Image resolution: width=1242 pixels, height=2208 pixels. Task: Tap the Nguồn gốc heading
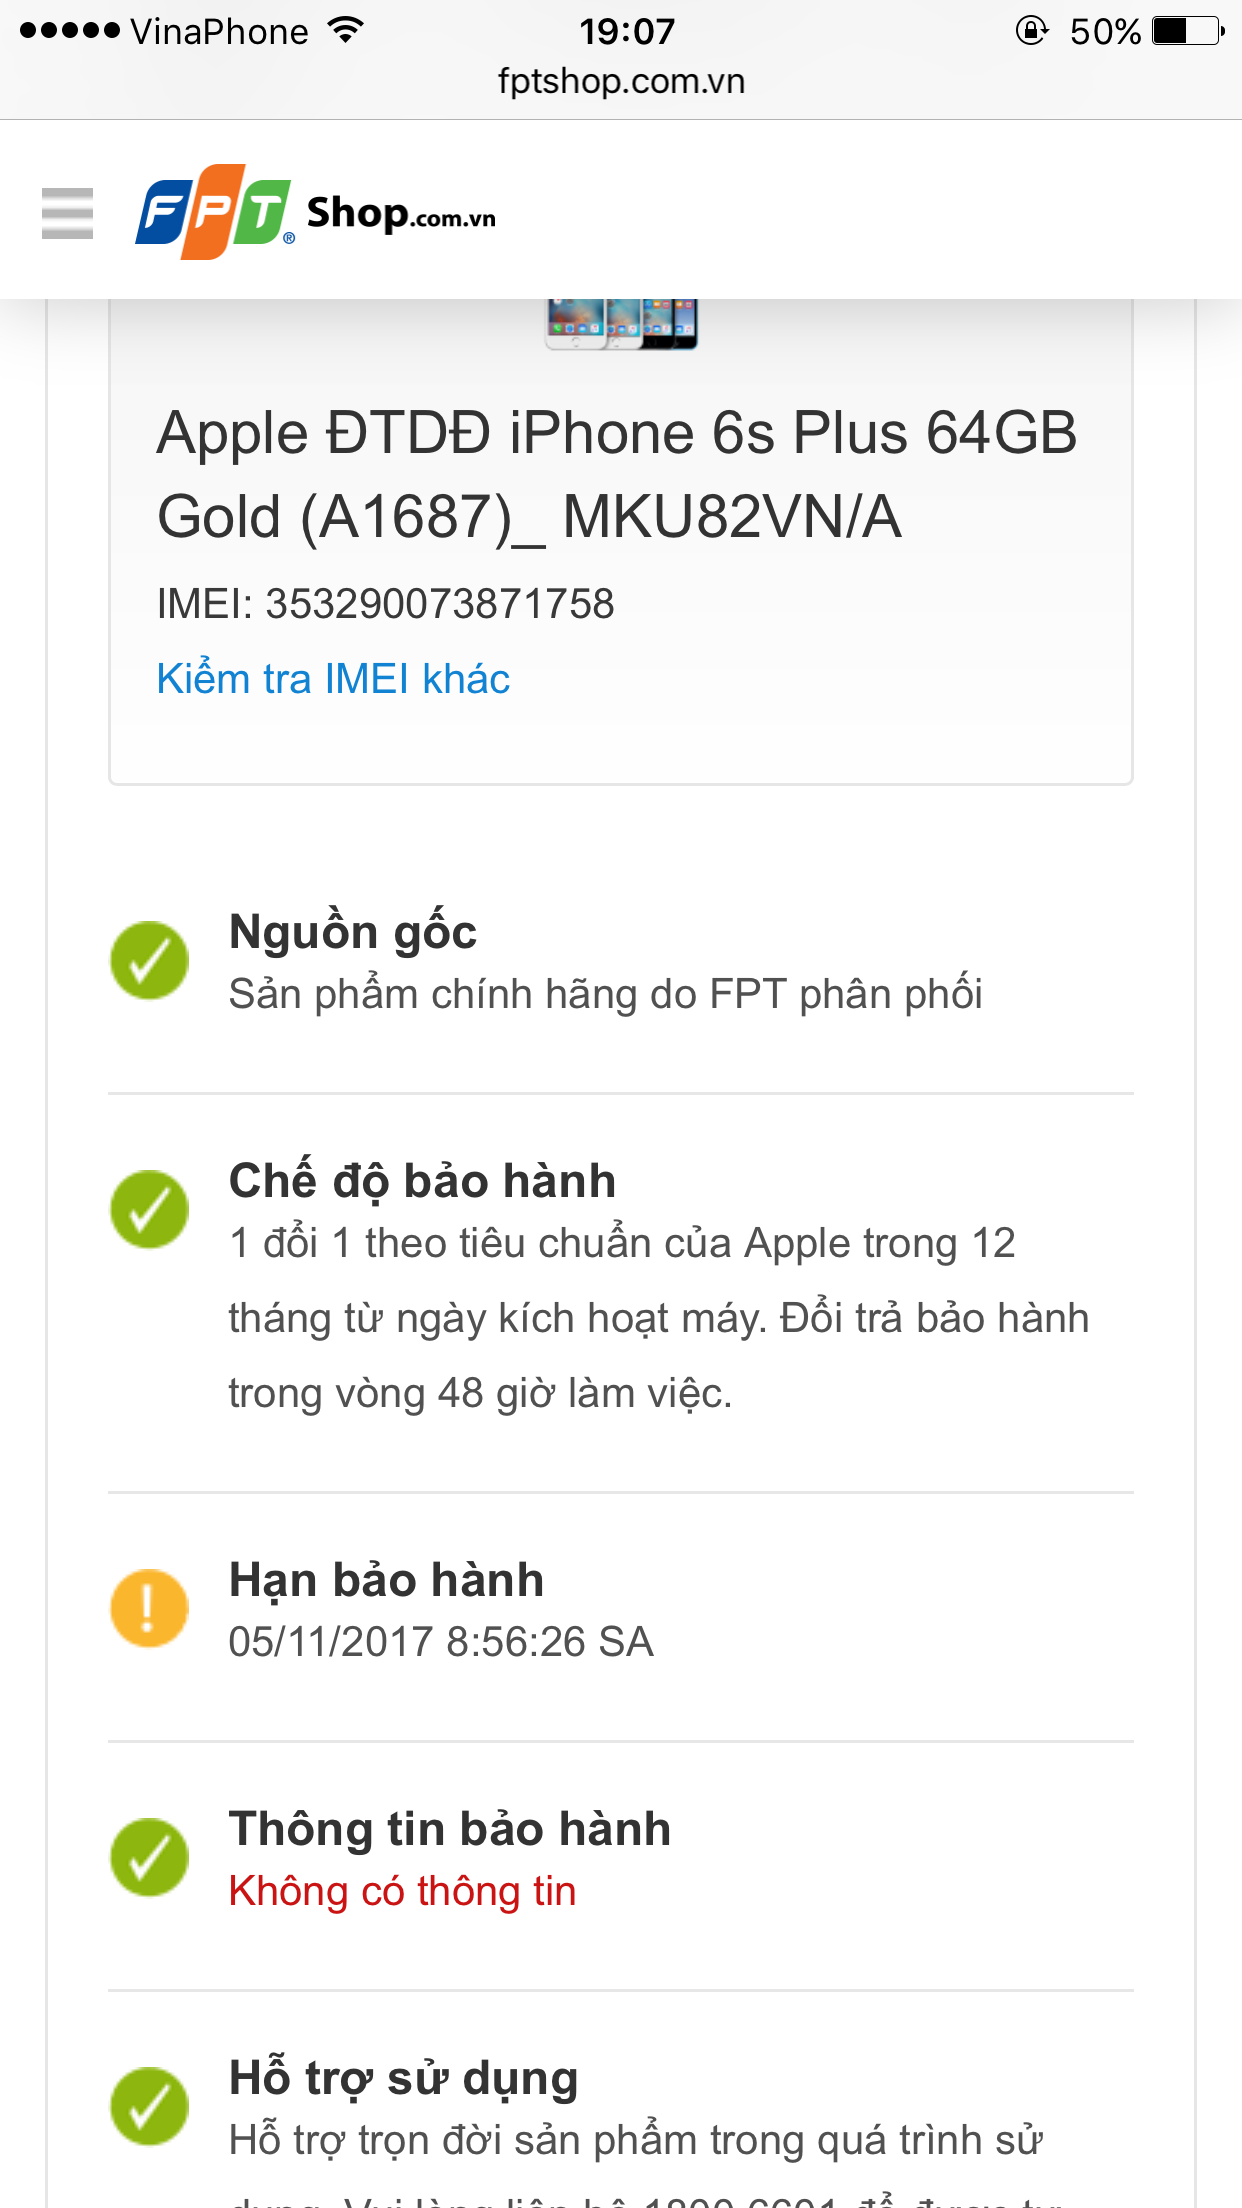(353, 931)
